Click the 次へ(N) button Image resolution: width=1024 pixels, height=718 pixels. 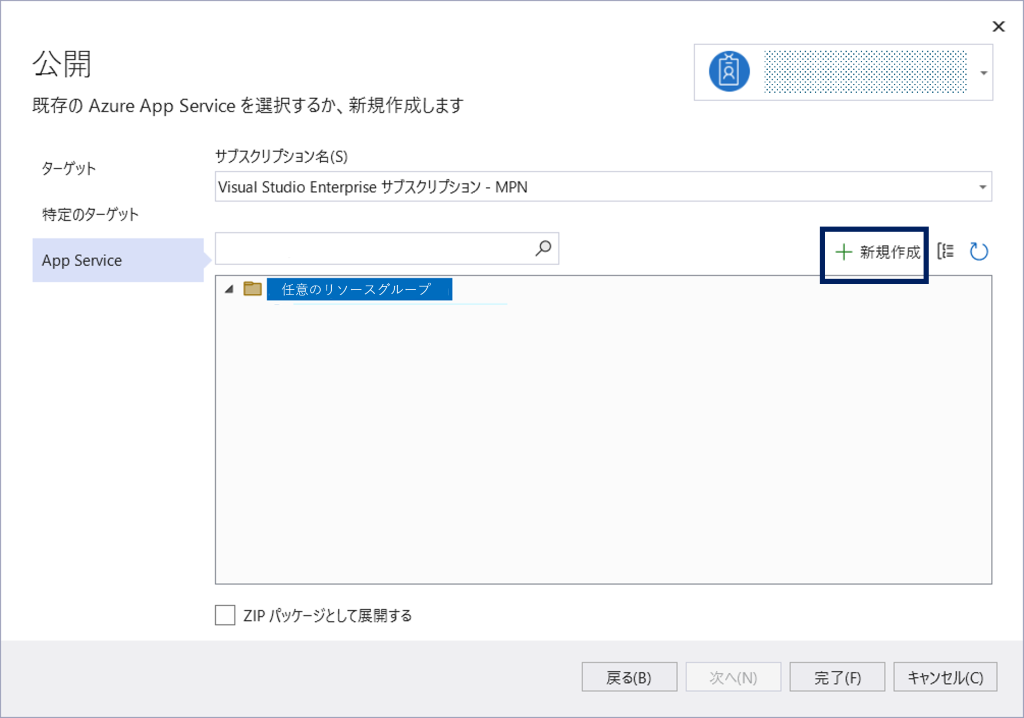[733, 677]
